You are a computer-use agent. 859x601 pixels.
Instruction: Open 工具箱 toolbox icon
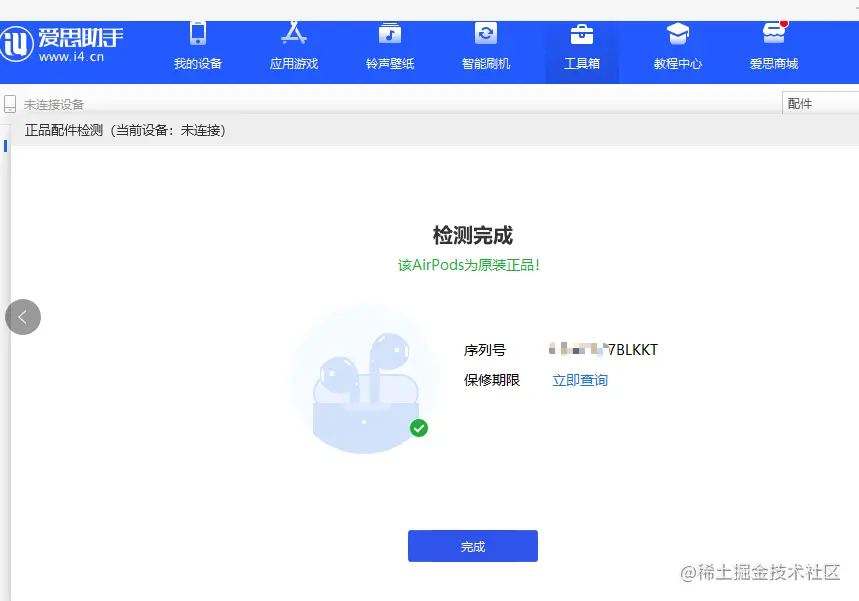click(x=582, y=34)
